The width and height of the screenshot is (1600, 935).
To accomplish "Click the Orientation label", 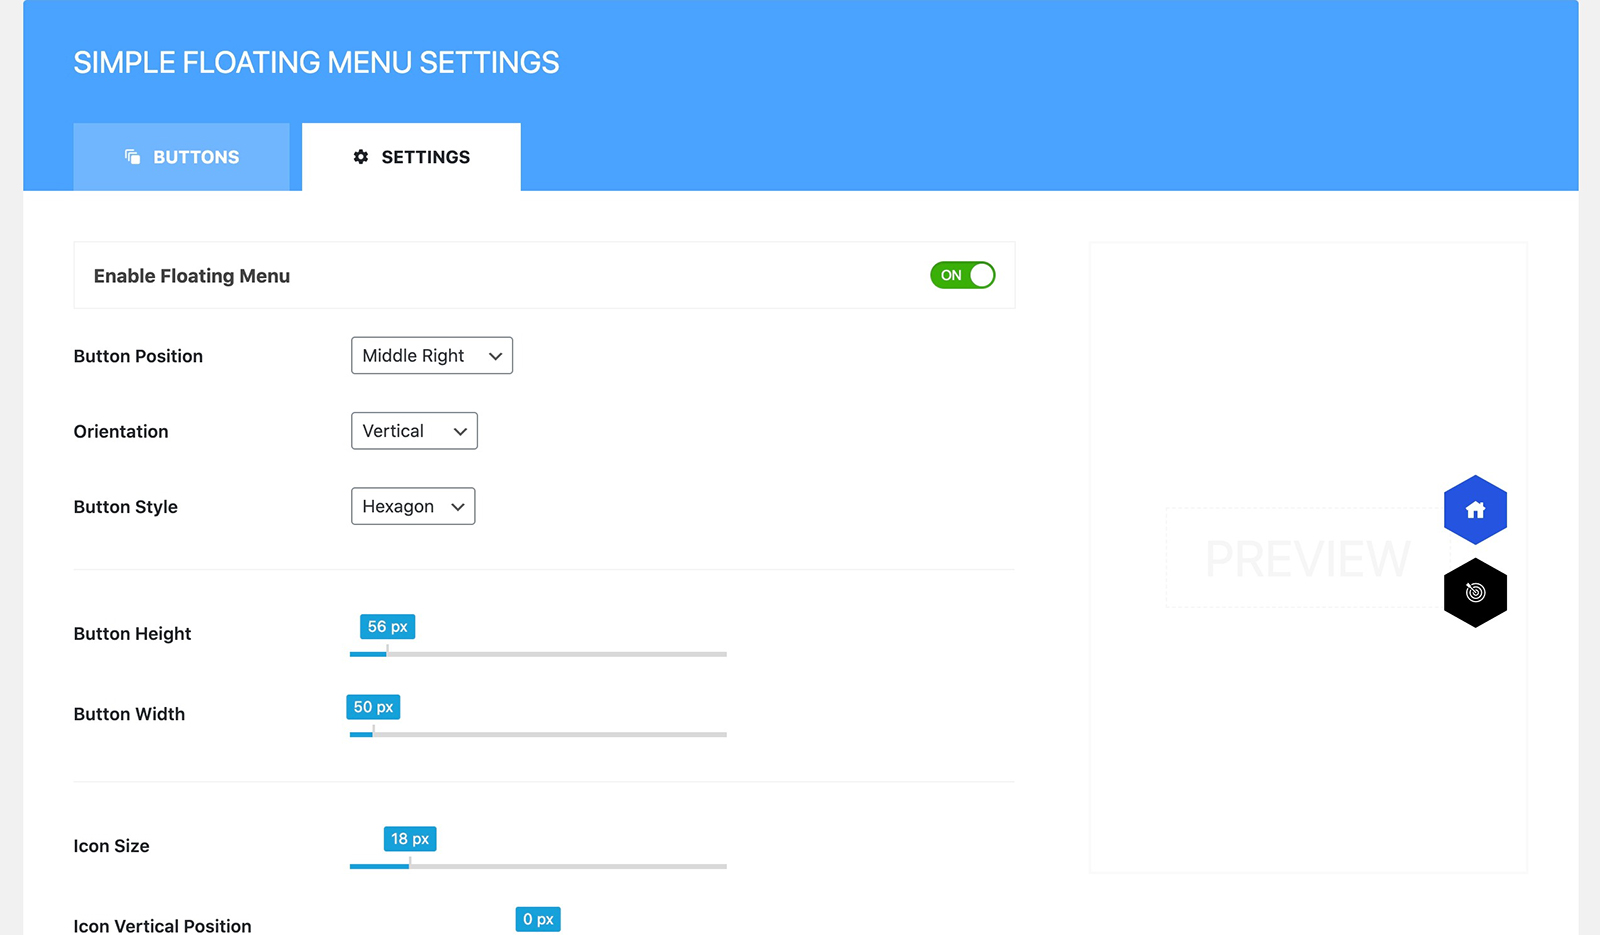I will pyautogui.click(x=121, y=432).
